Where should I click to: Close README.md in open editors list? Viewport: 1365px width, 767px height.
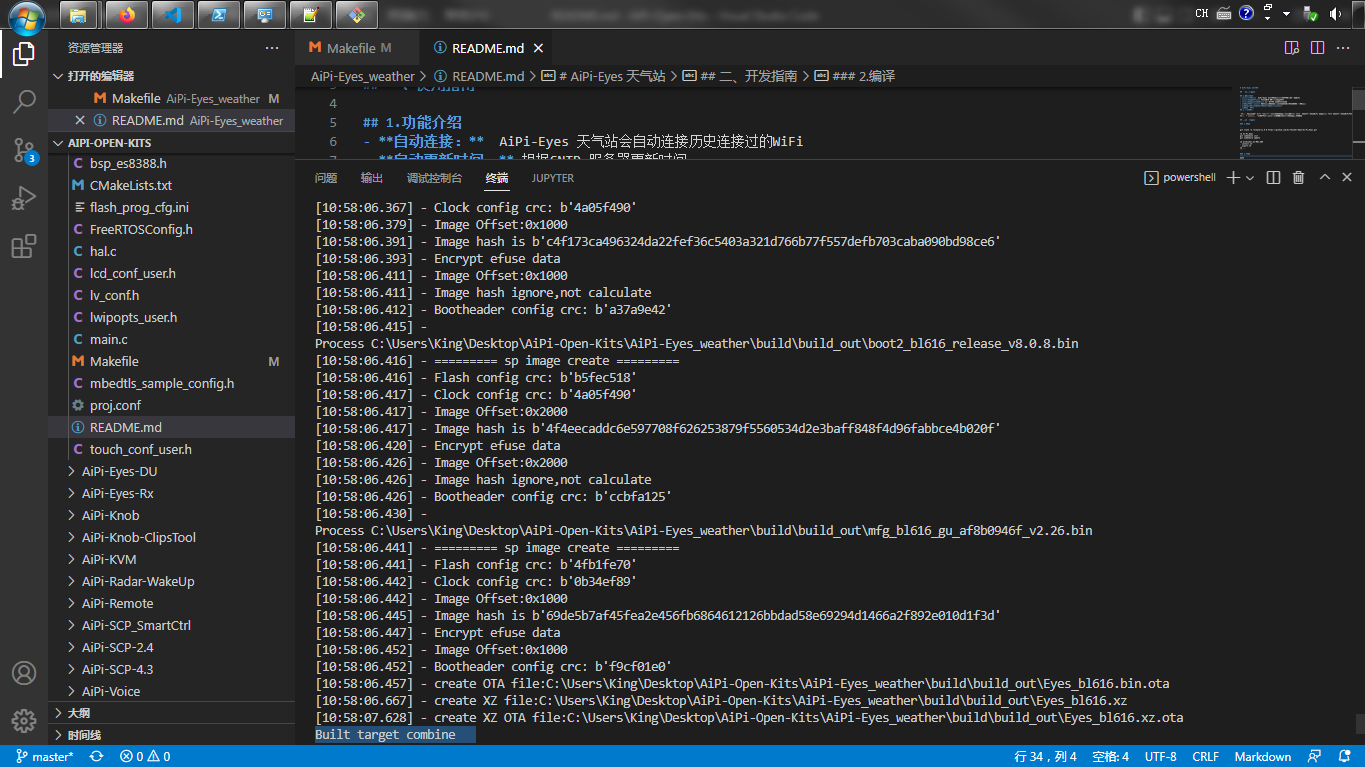80,120
